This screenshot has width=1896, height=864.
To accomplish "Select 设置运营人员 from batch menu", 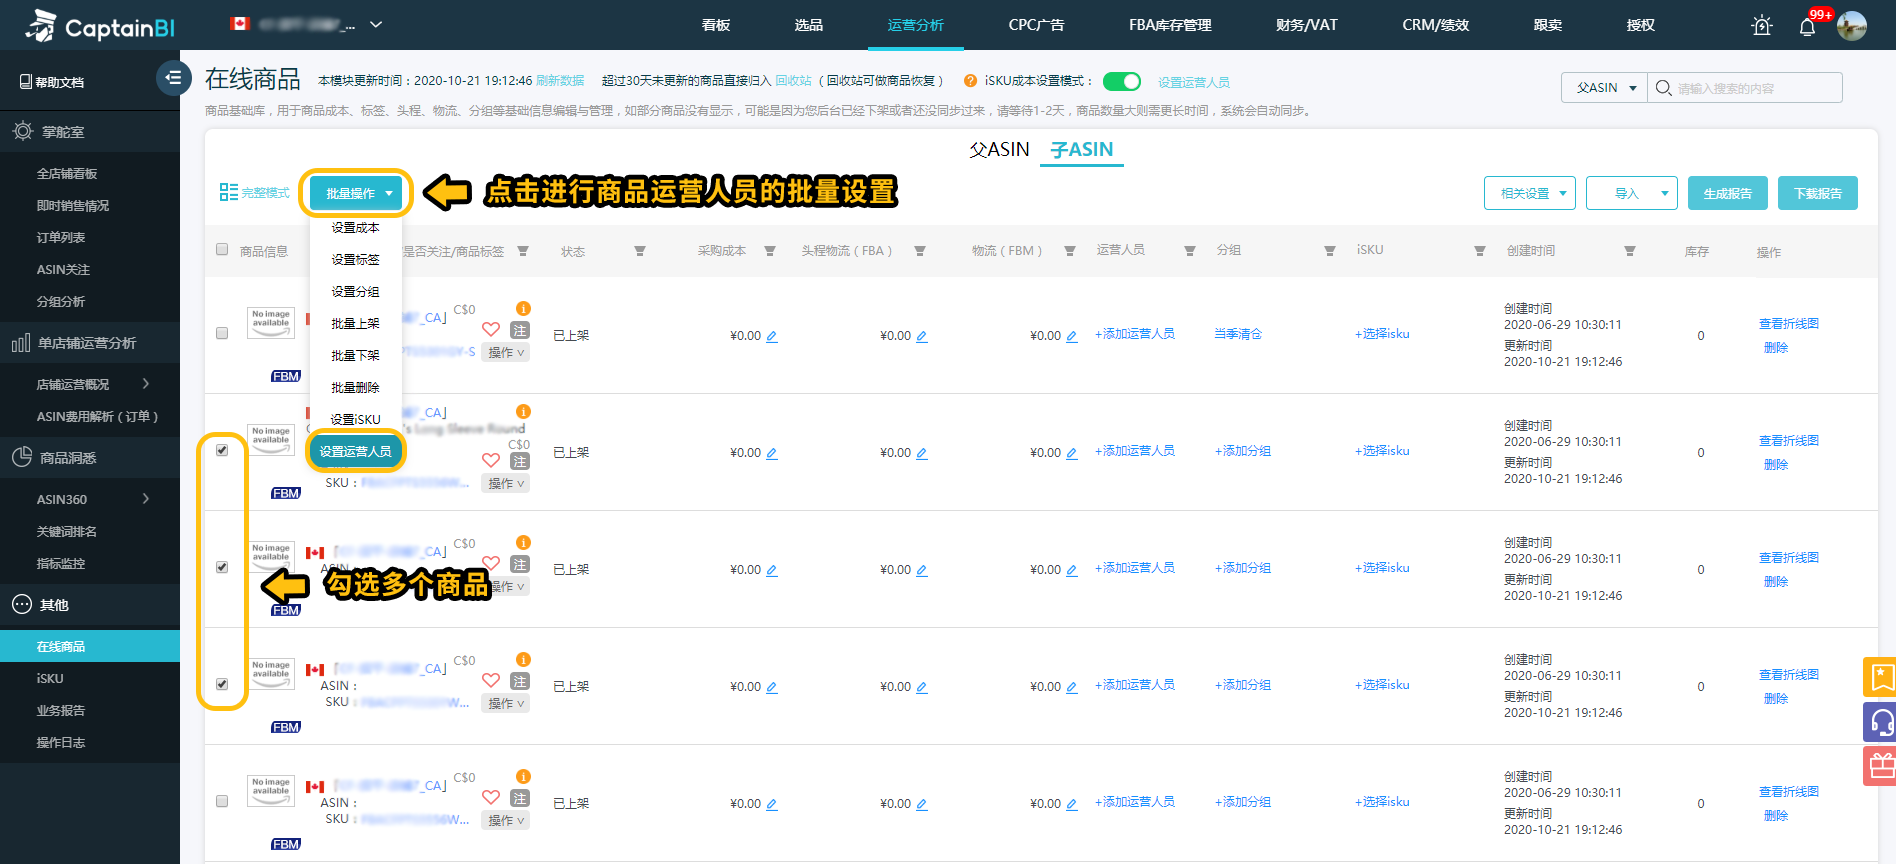I will click(356, 451).
